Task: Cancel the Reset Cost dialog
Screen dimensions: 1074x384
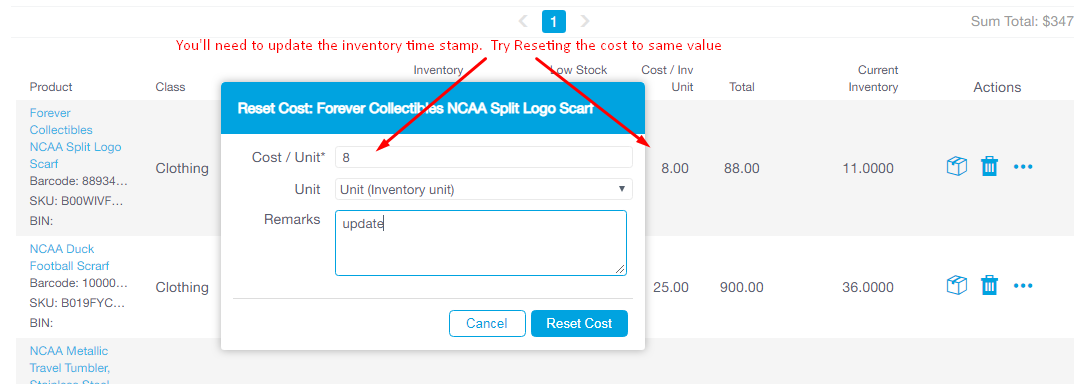Action: tap(487, 323)
